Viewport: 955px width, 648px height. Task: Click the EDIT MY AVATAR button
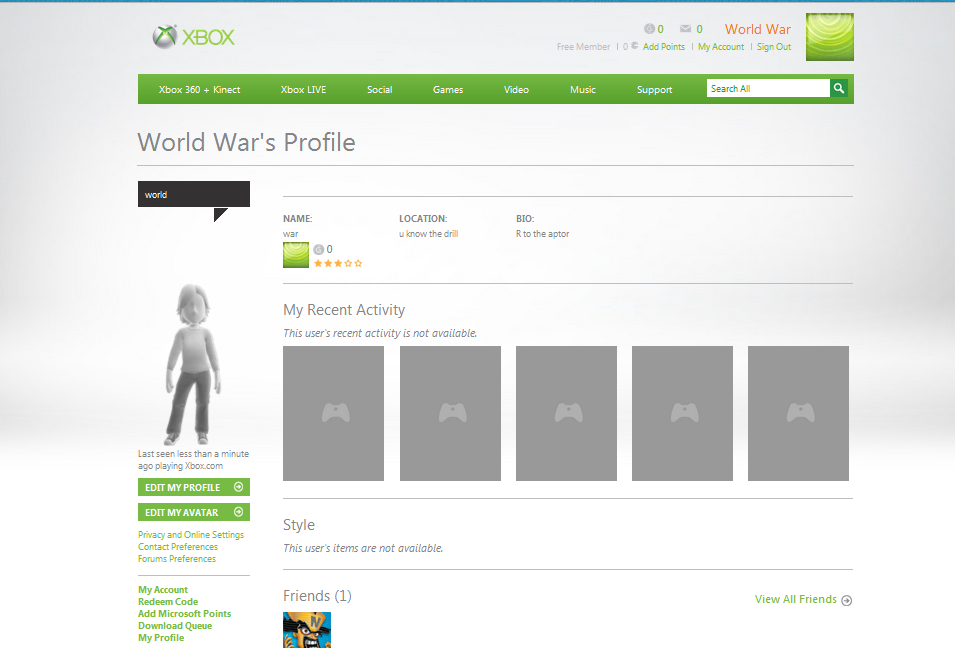point(194,512)
